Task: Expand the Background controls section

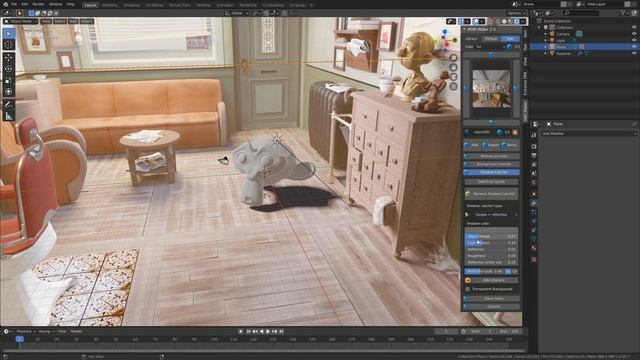Action: [x=492, y=164]
